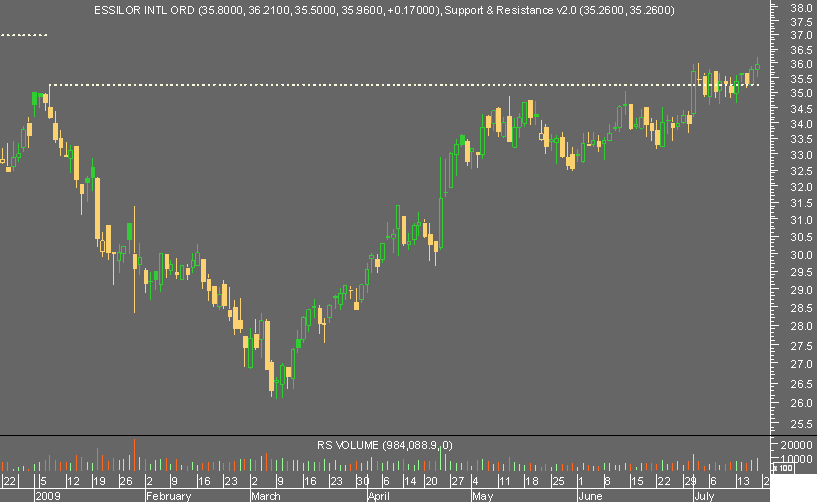Screen dimensions: 817x502
Task: Click the x100 volume scale marker
Action: click(782, 468)
